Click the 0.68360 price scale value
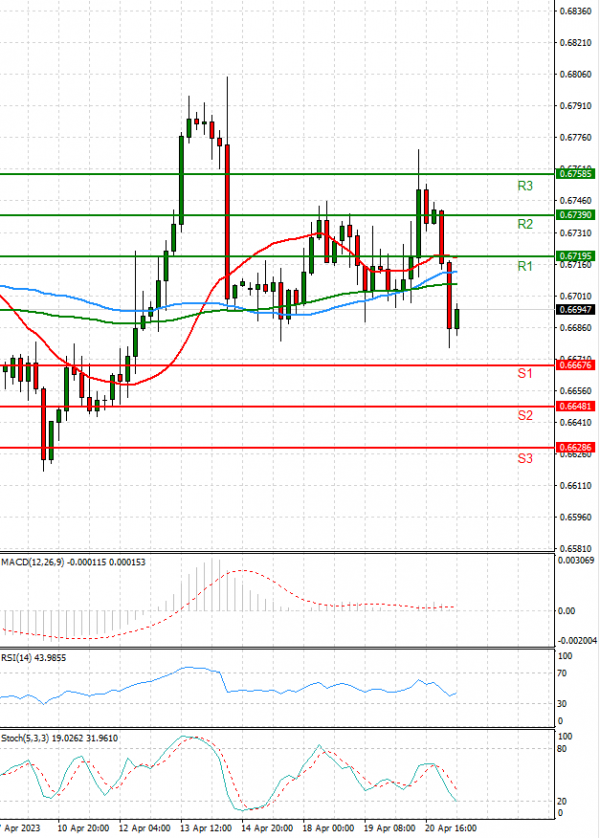Image resolution: width=600 pixels, height=838 pixels. (575, 11)
